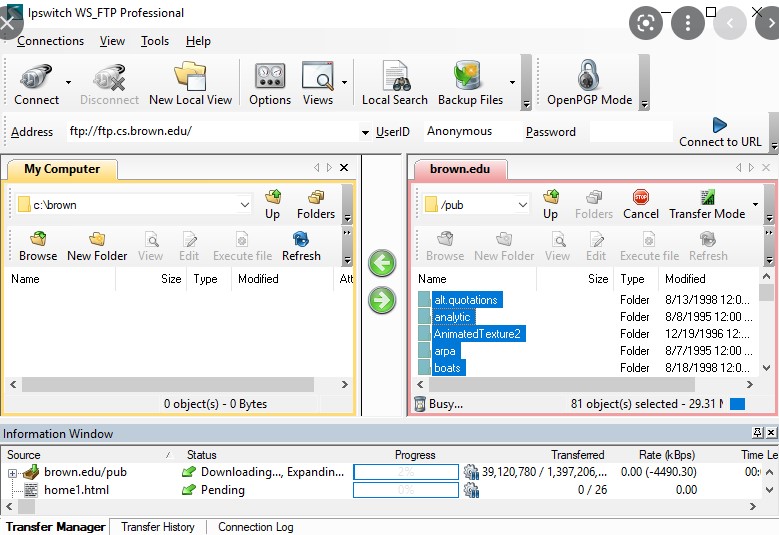This screenshot has height=535, width=779.
Task: Select the AnimatedTexture2 folder
Action: (477, 334)
